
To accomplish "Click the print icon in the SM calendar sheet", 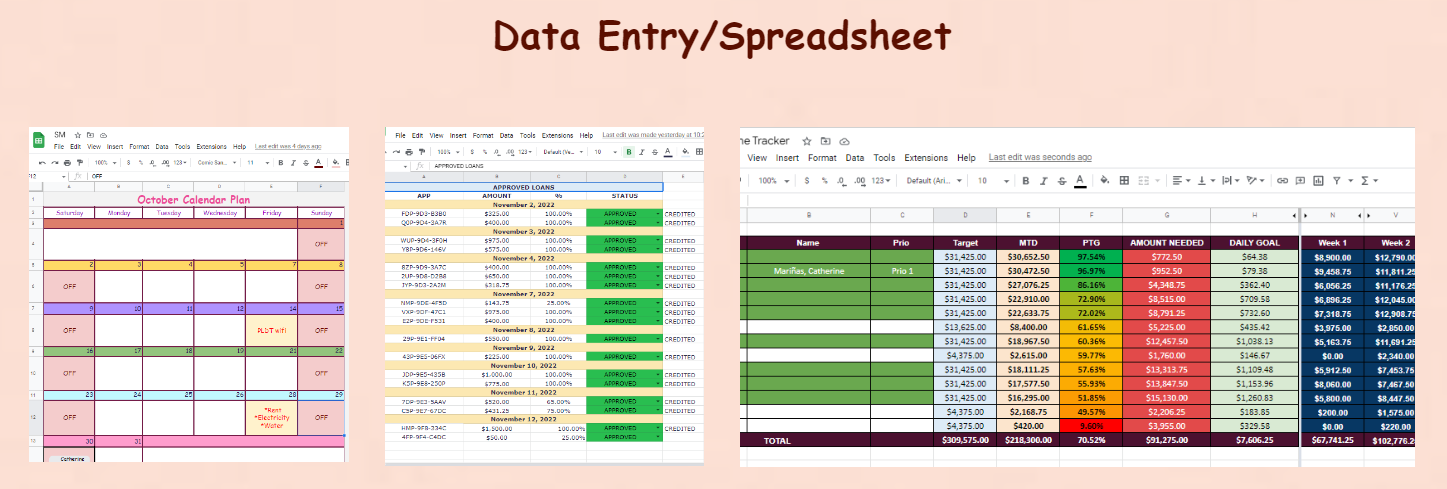I will tap(67, 162).
